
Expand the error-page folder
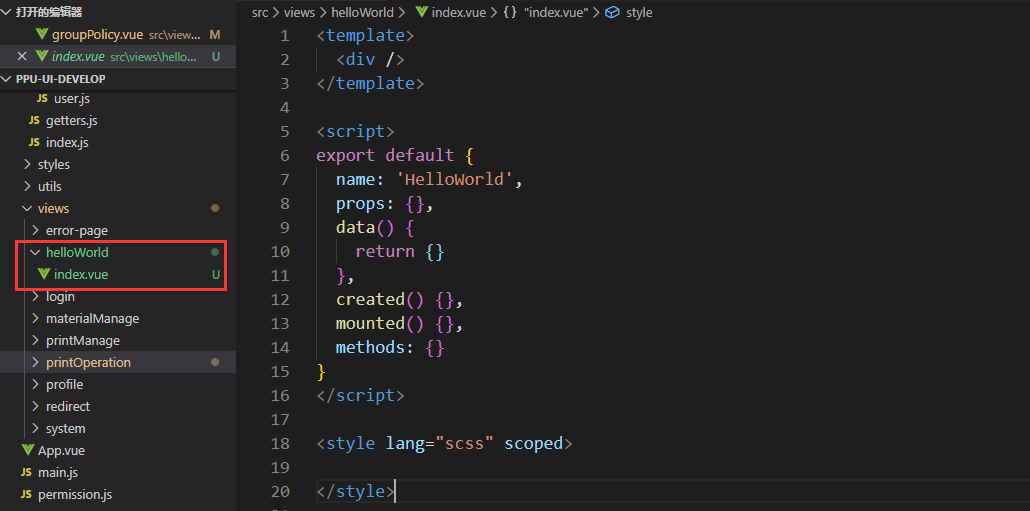tap(35, 231)
